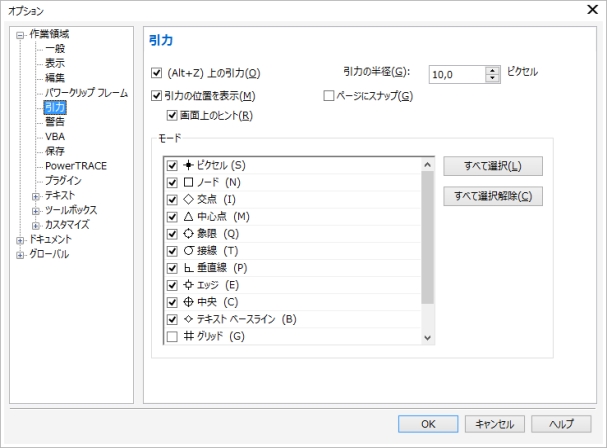Enable the ページにスナップ checkbox

pyautogui.click(x=328, y=96)
